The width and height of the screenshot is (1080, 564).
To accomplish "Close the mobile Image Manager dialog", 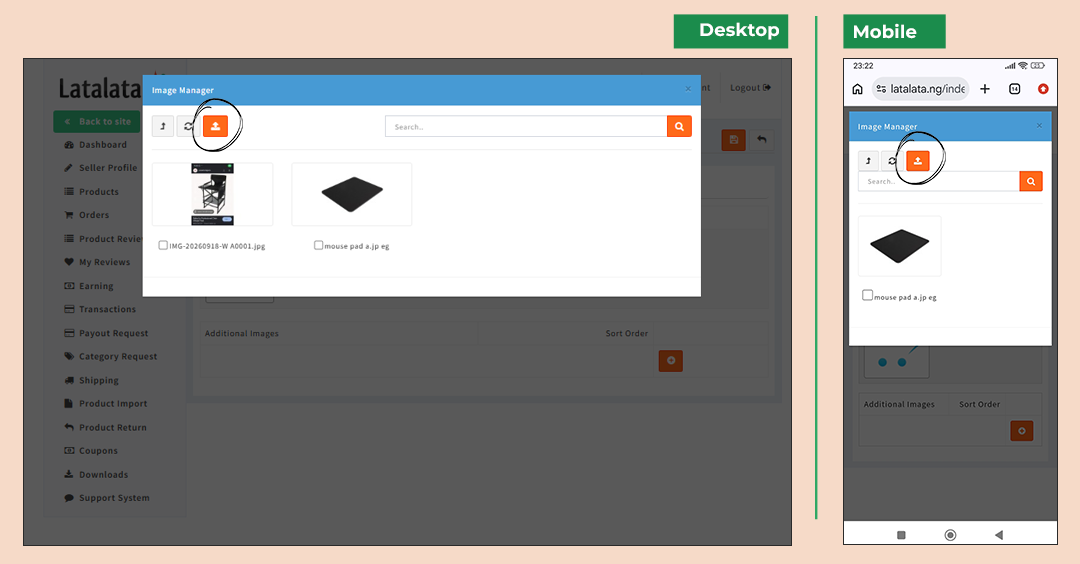I will pyautogui.click(x=1039, y=125).
